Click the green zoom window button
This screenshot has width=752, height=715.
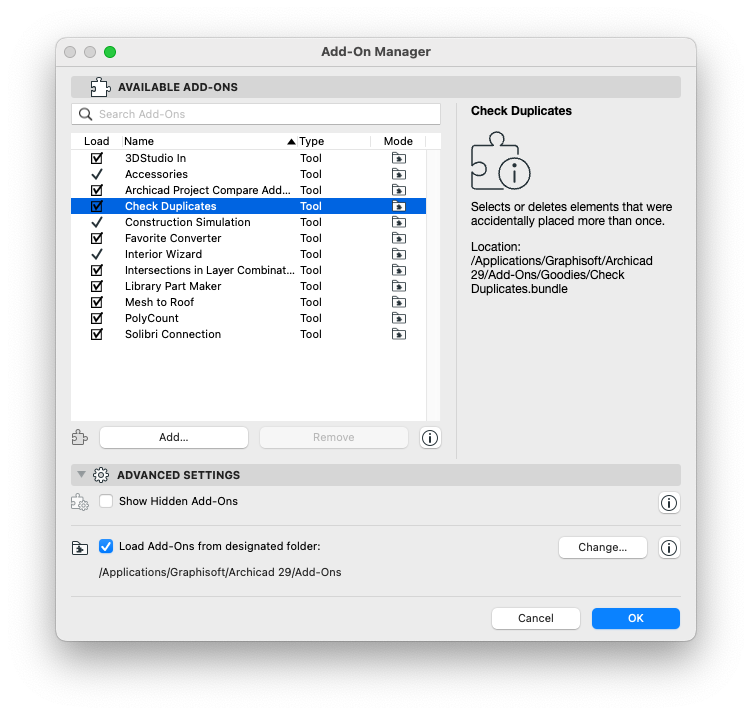(110, 52)
